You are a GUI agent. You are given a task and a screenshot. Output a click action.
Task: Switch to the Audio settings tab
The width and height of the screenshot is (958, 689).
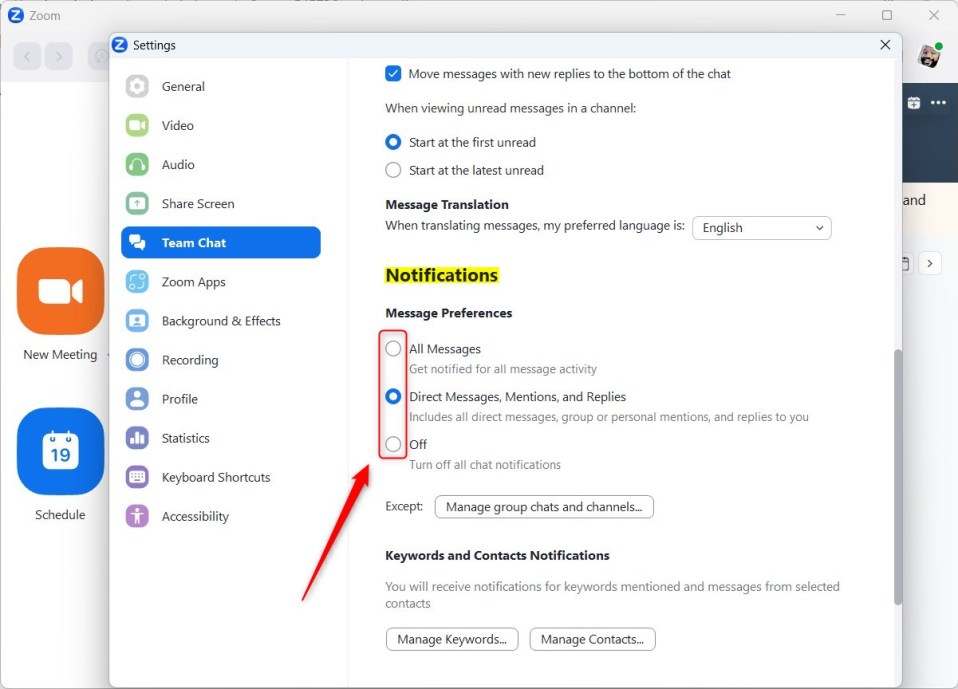(x=221, y=164)
